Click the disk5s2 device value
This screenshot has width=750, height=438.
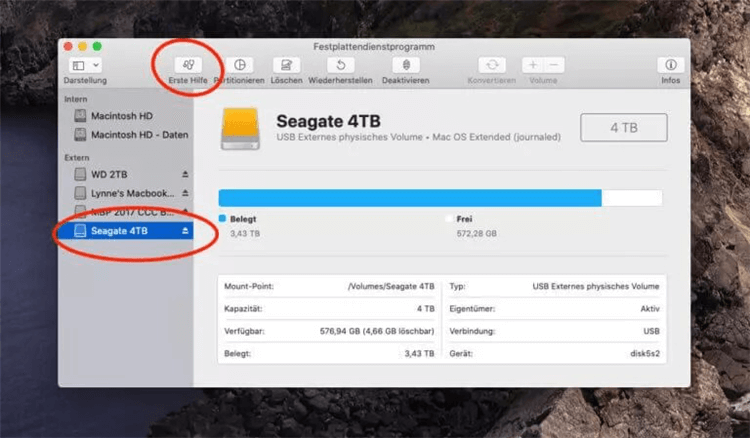pos(645,354)
